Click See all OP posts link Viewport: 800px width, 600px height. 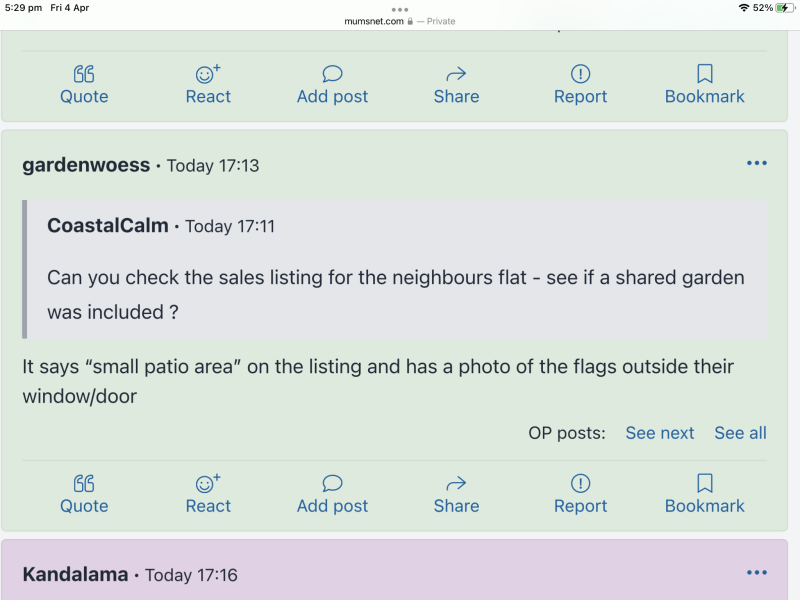coord(740,433)
